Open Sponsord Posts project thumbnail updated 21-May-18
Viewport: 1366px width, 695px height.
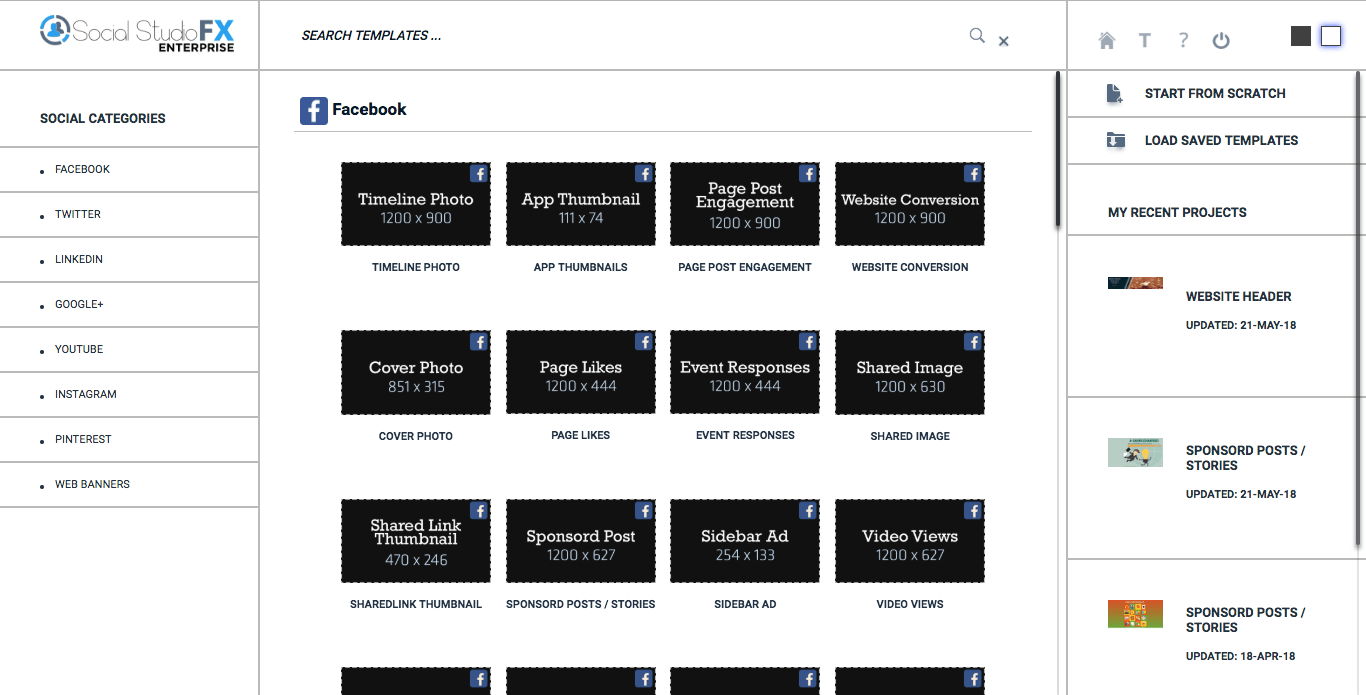click(1135, 452)
